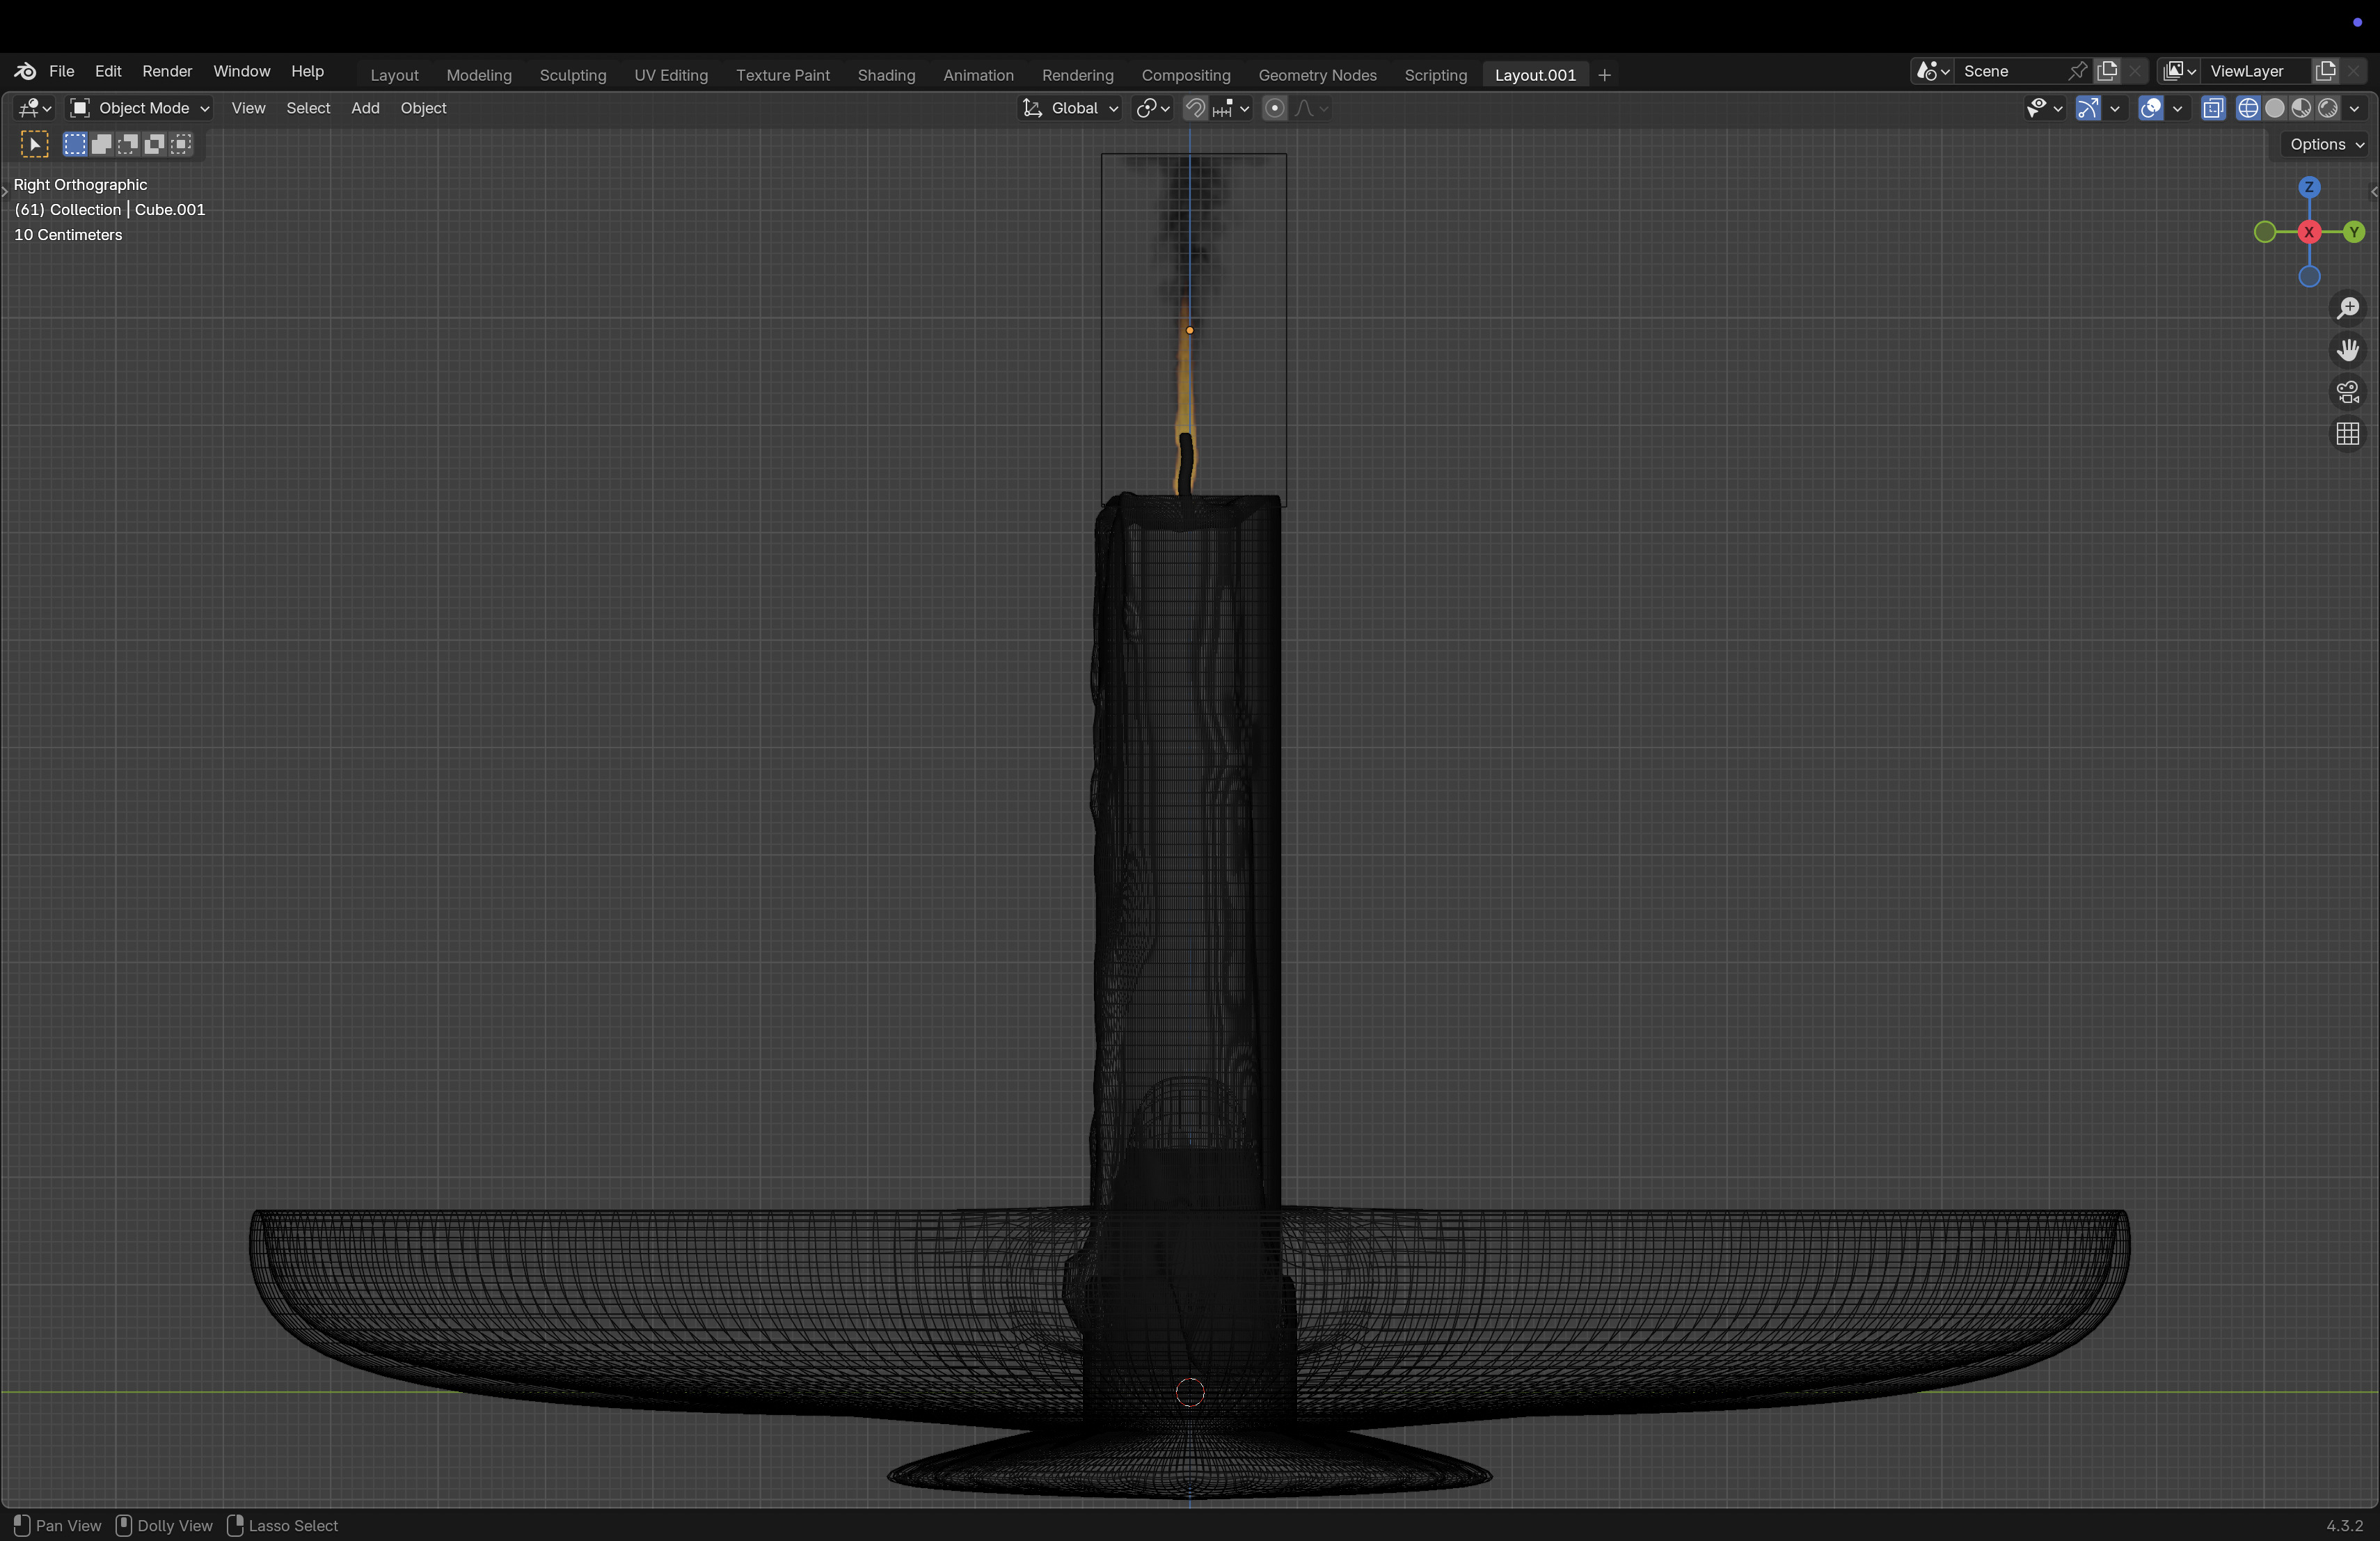
Task: Add a new workspace with plus
Action: [1604, 75]
